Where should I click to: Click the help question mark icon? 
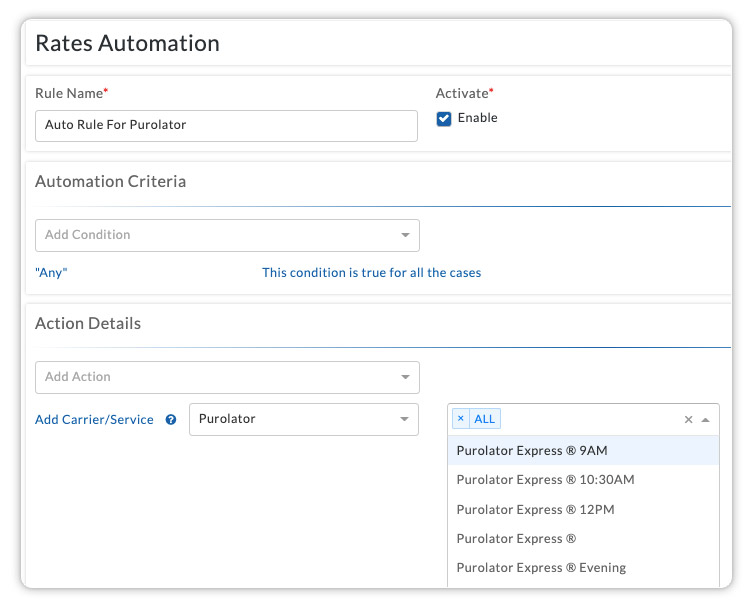171,420
